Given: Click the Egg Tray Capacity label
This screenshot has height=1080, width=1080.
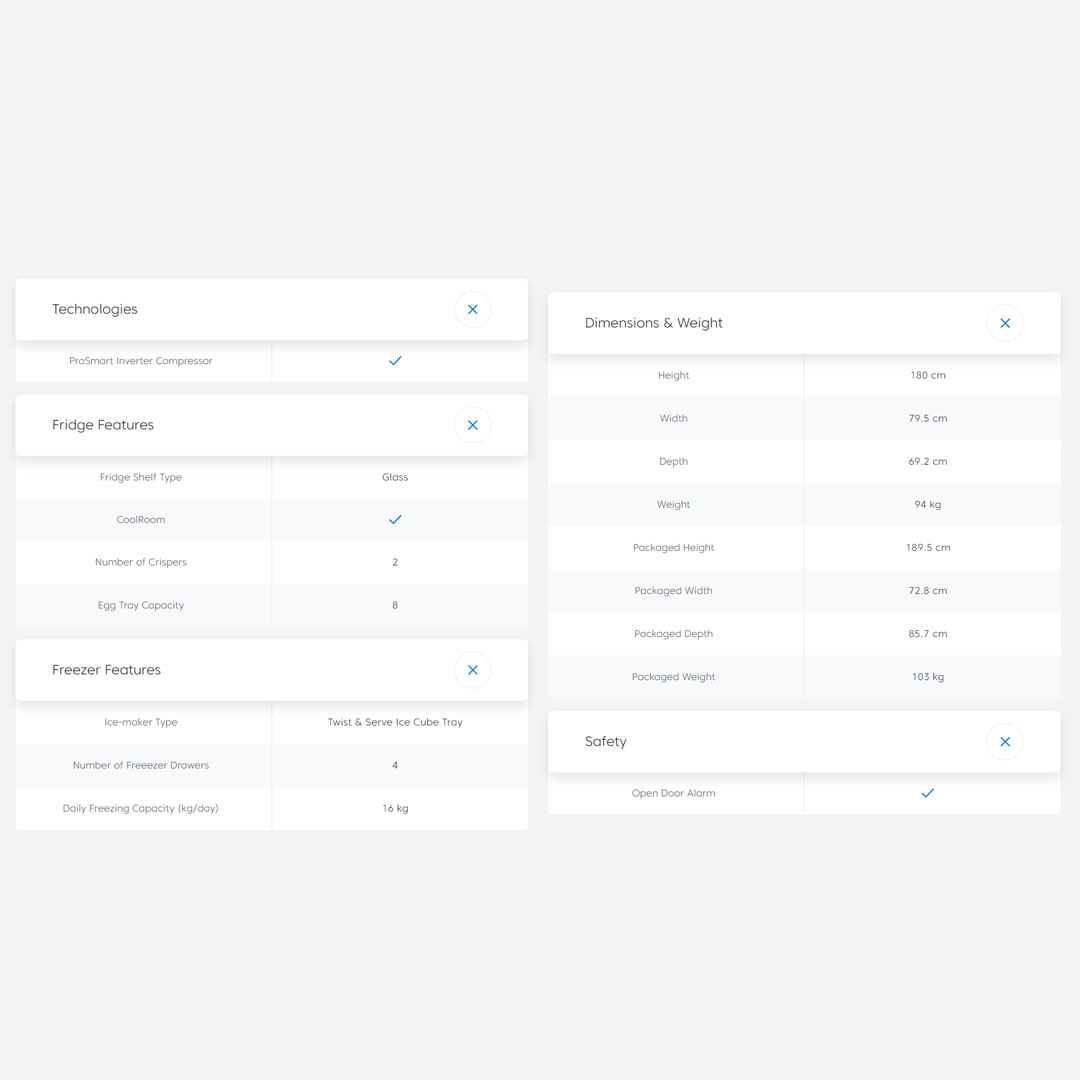Looking at the screenshot, I should [141, 605].
